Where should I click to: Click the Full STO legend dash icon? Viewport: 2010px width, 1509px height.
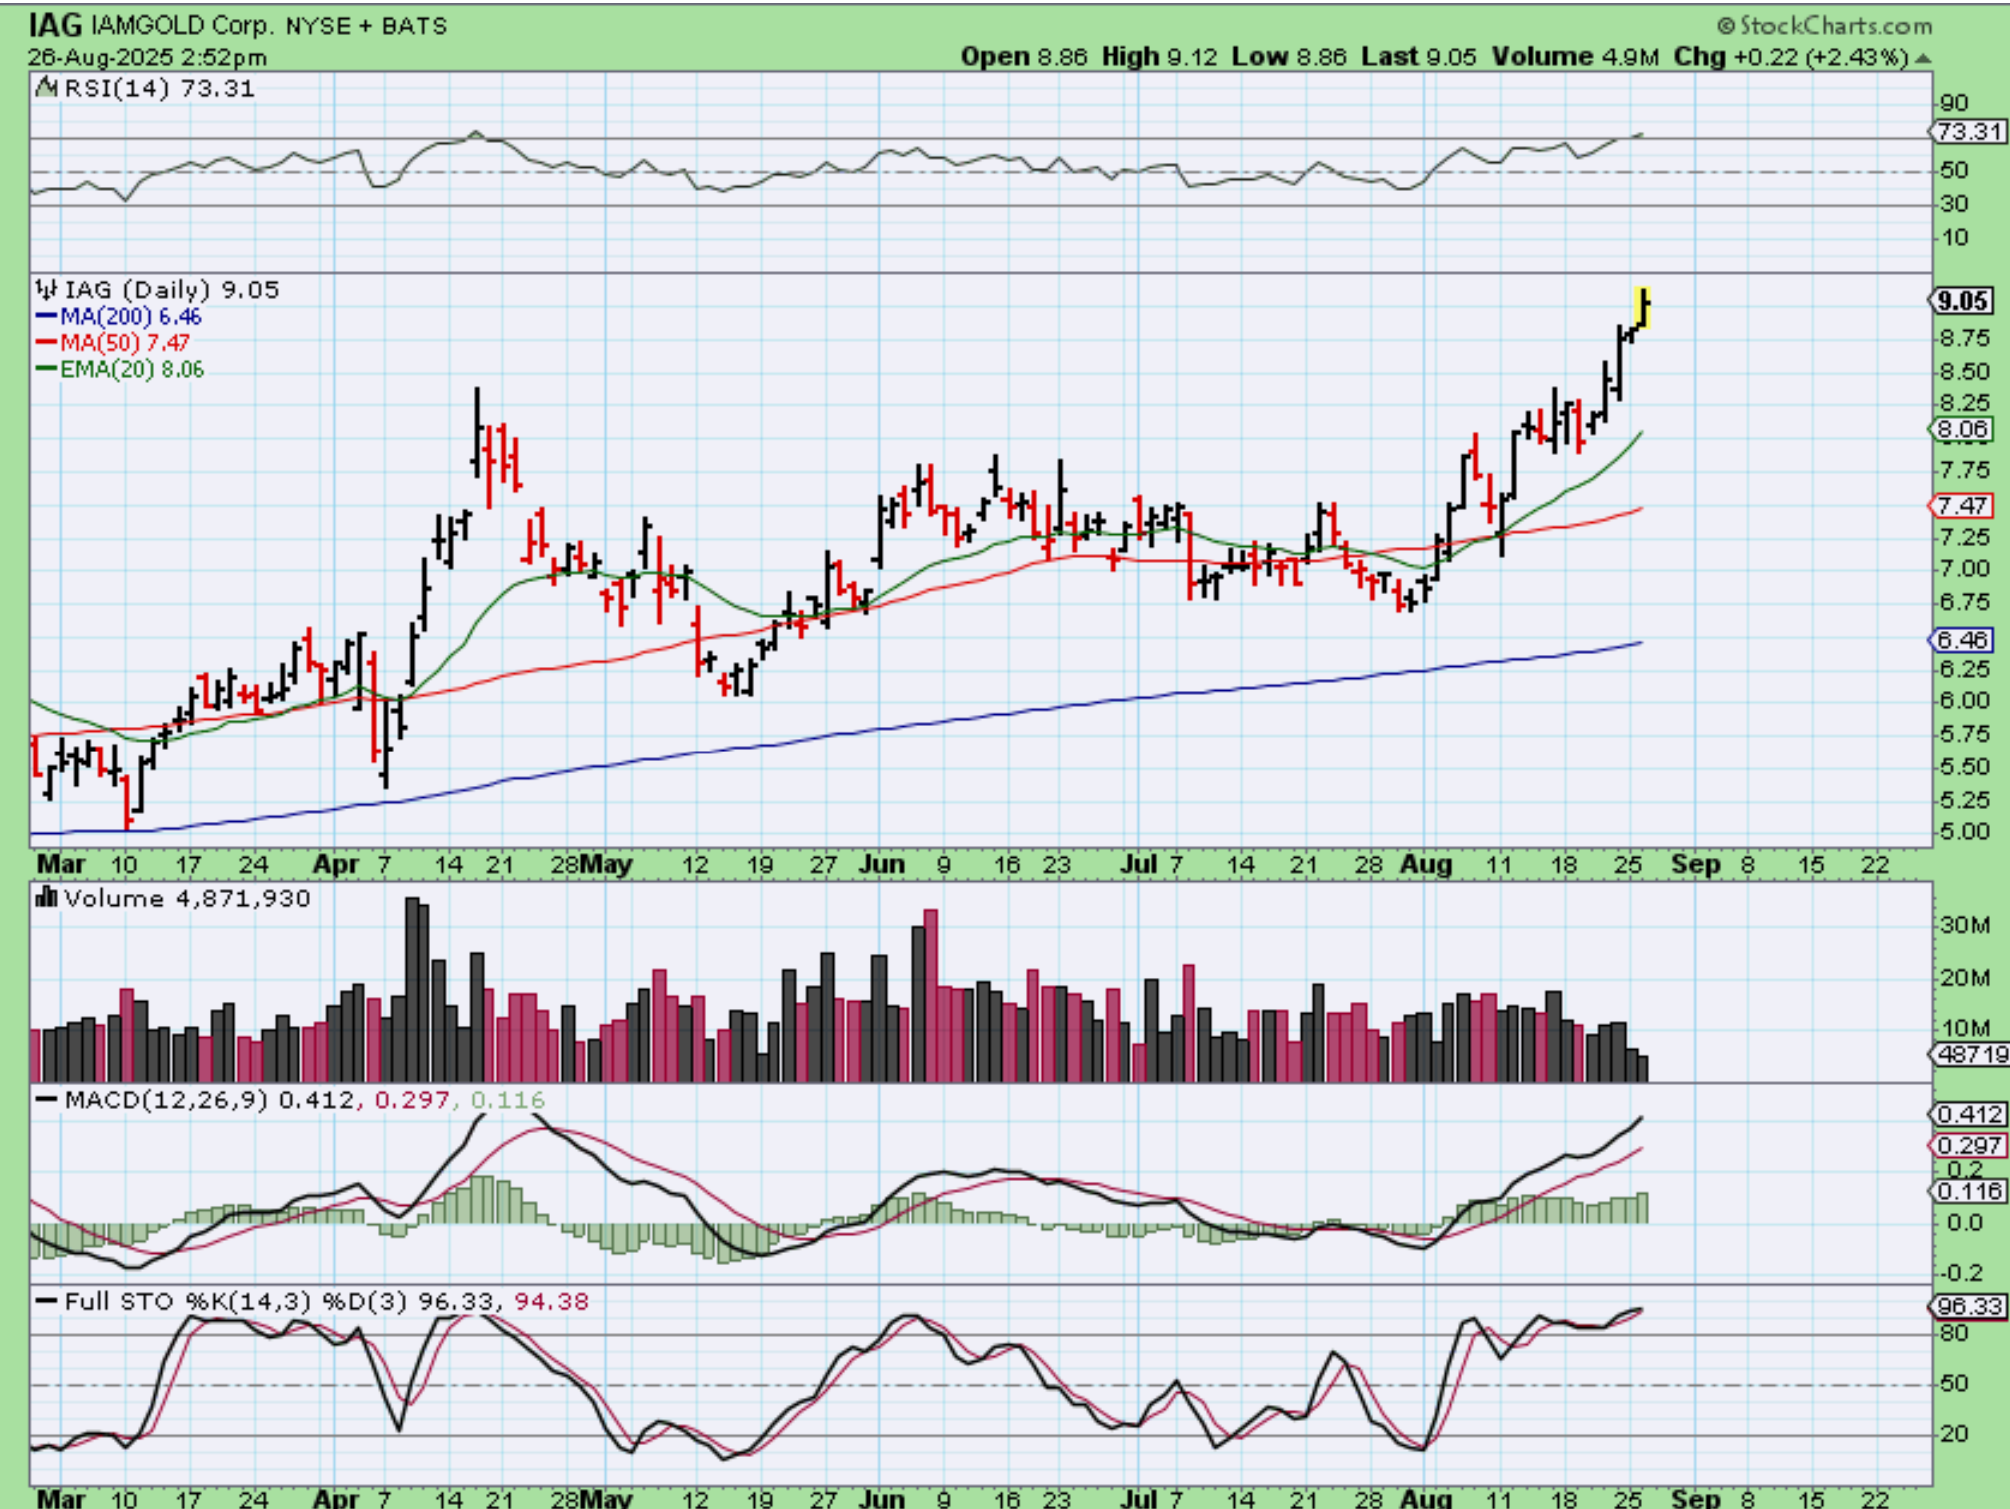pyautogui.click(x=47, y=1302)
